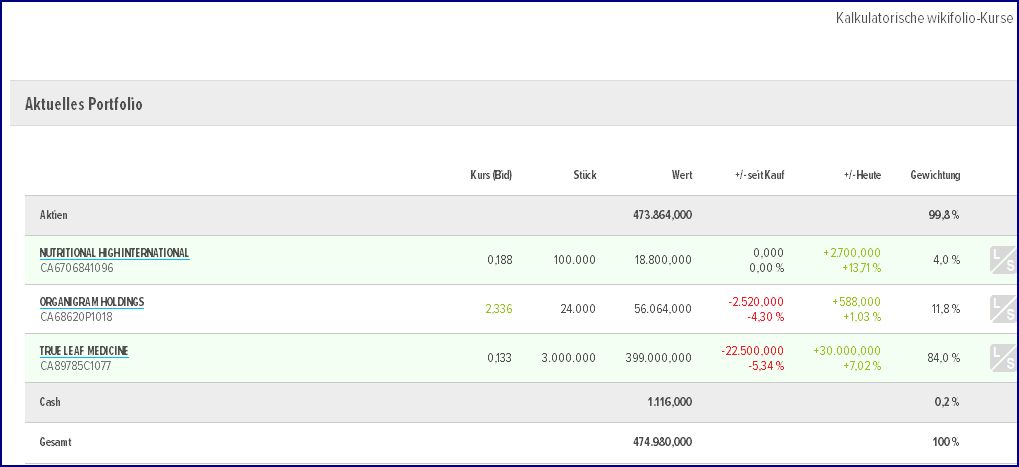Open the TRUE LEAF MEDICINE stock link
This screenshot has width=1019, height=467.
84,351
